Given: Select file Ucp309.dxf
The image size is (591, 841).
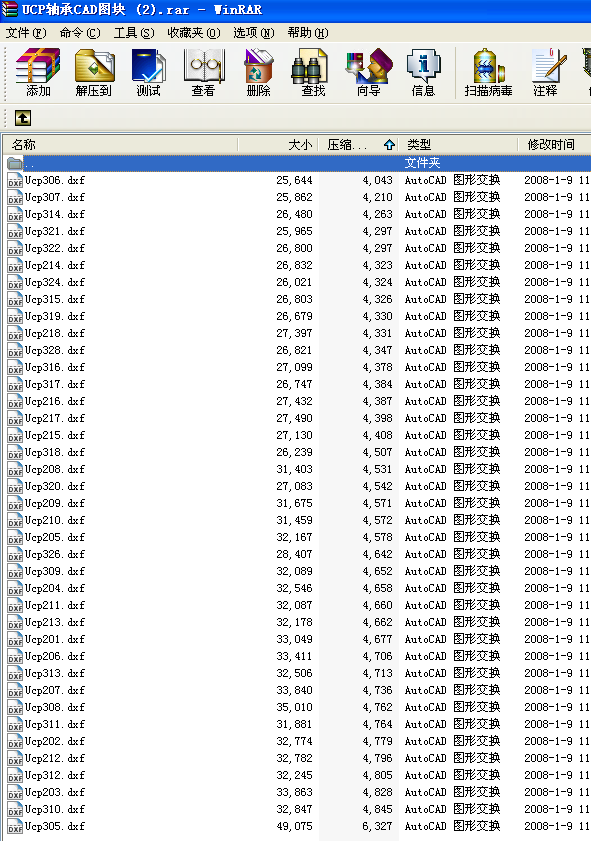Looking at the screenshot, I should pyautogui.click(x=55, y=571).
